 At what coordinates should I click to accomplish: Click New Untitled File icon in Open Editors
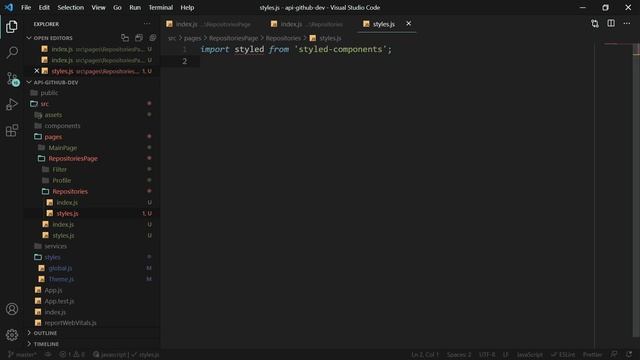[125, 38]
